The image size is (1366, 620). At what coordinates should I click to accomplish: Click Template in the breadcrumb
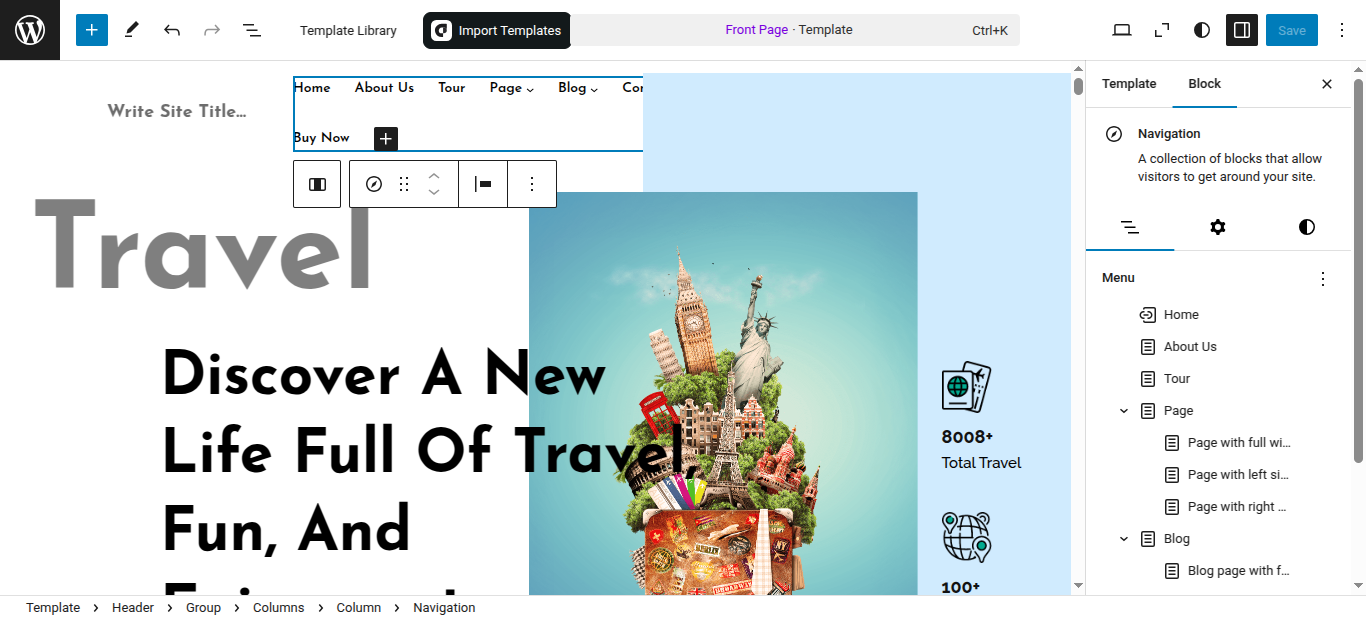(x=53, y=607)
